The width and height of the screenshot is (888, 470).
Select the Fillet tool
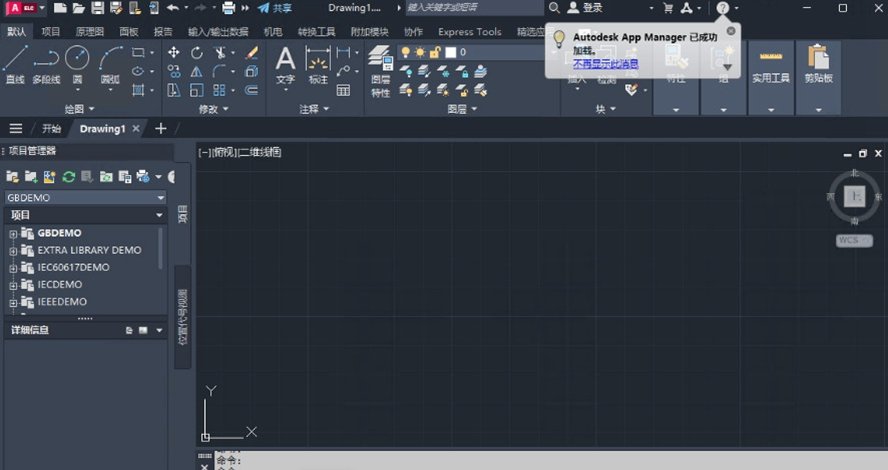coord(219,71)
